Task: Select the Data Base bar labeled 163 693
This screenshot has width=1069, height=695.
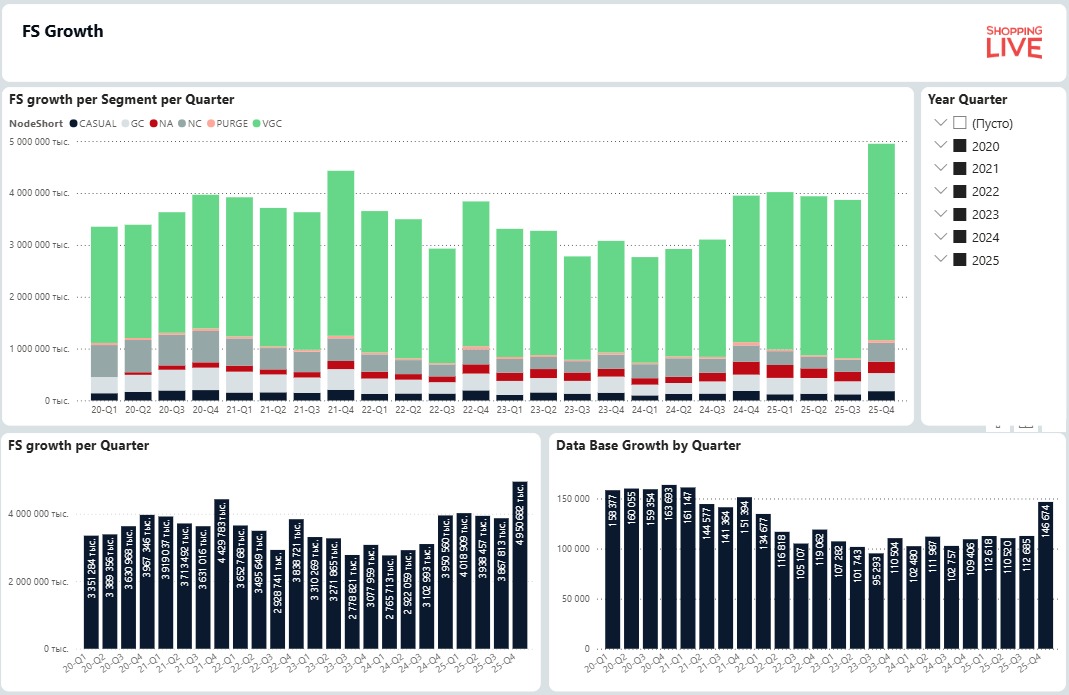Action: (669, 567)
